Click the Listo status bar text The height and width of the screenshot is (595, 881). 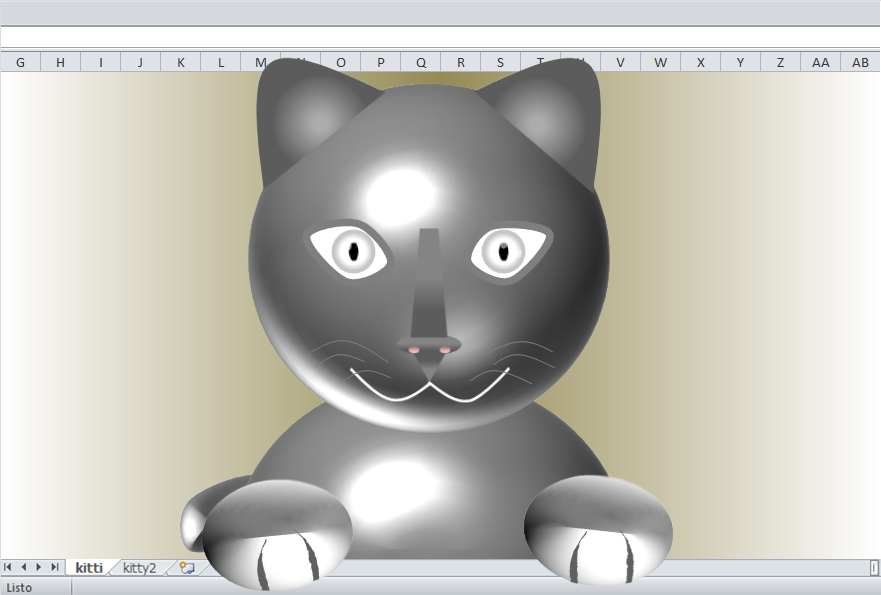(19, 588)
